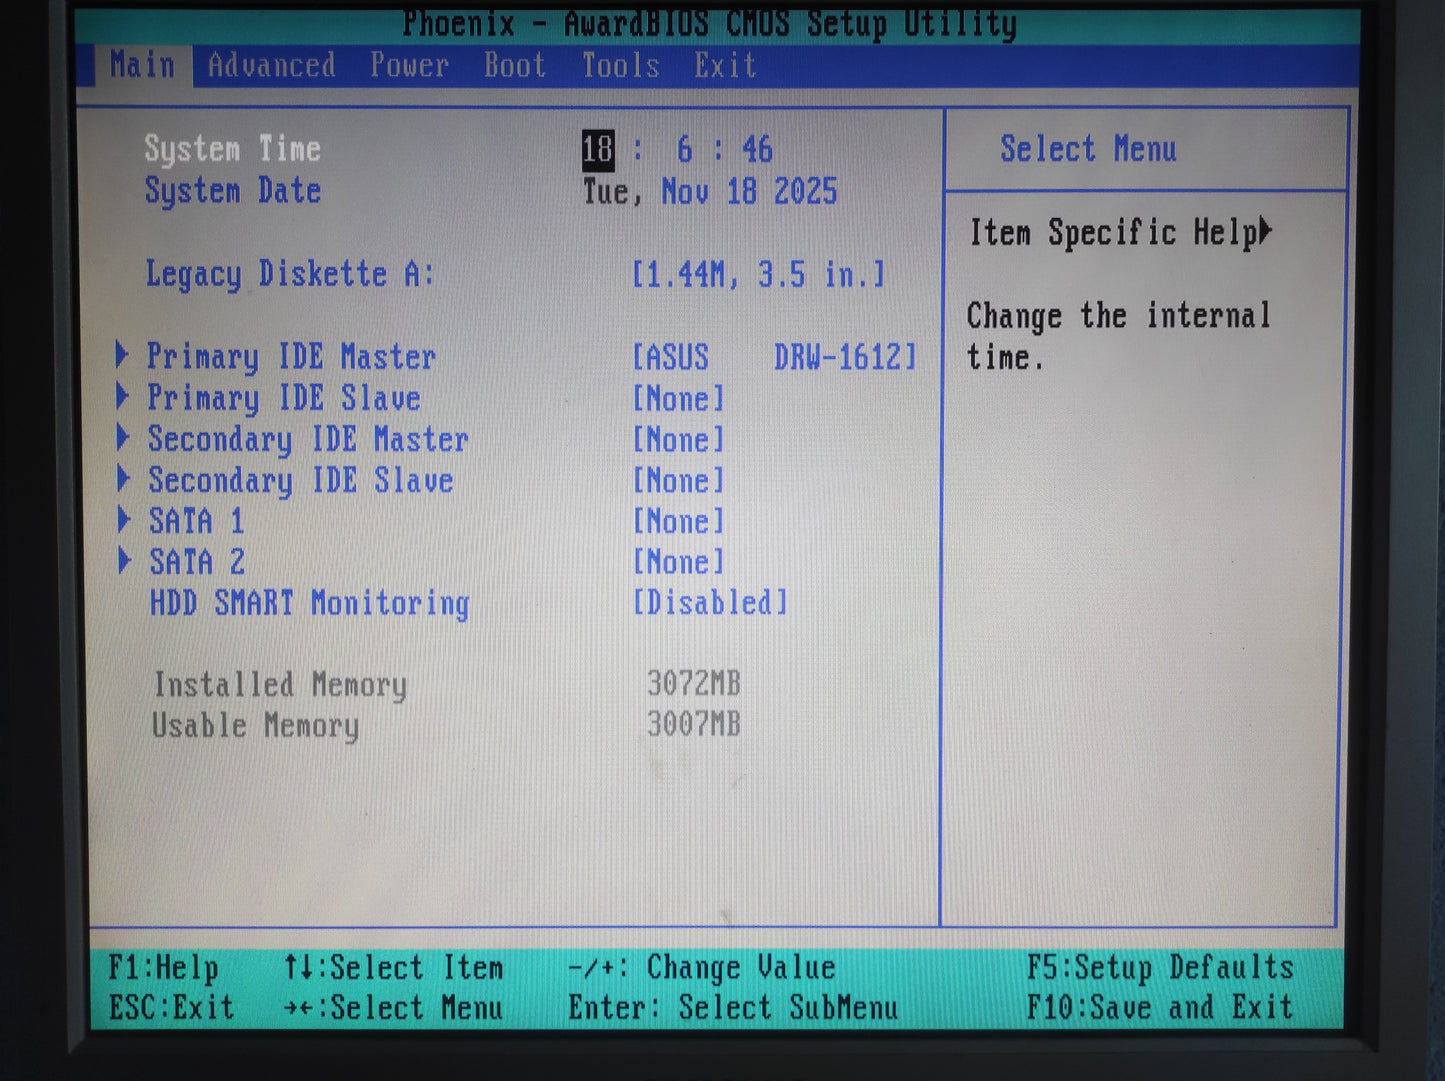Expand the Primary IDE Slave entry
This screenshot has width=1445, height=1081.
coord(283,398)
